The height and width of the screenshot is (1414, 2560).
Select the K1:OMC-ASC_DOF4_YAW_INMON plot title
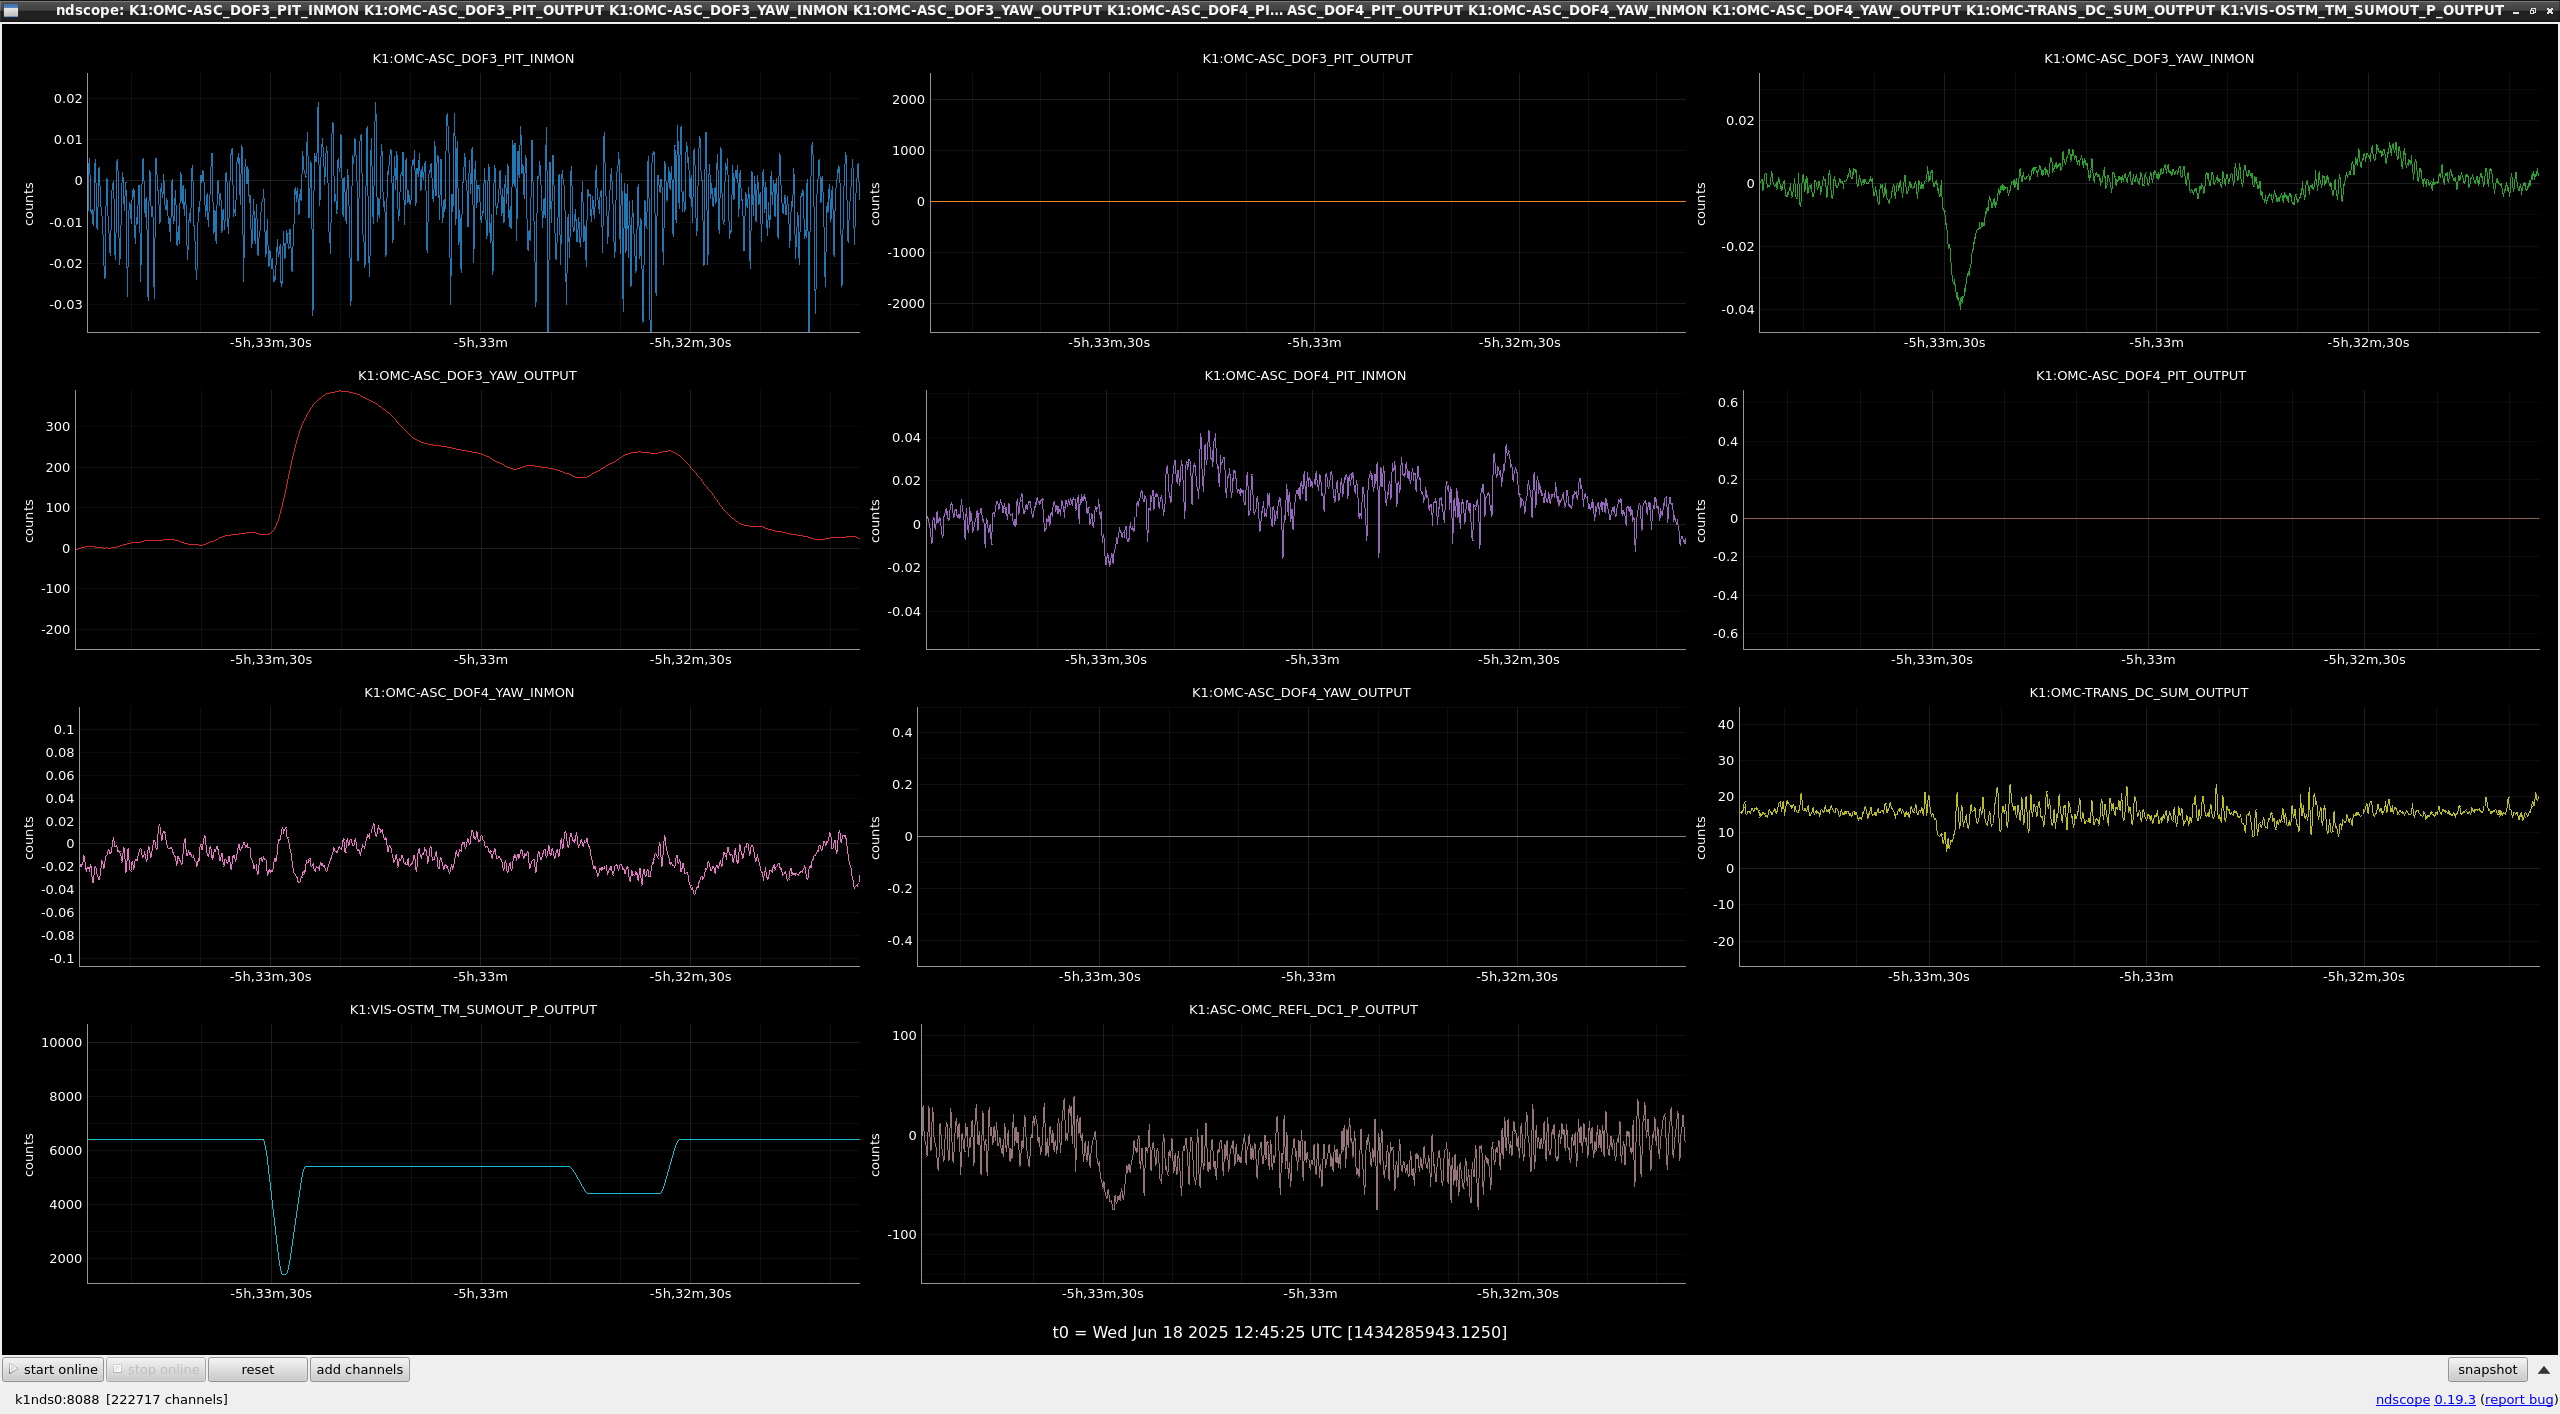(x=469, y=692)
